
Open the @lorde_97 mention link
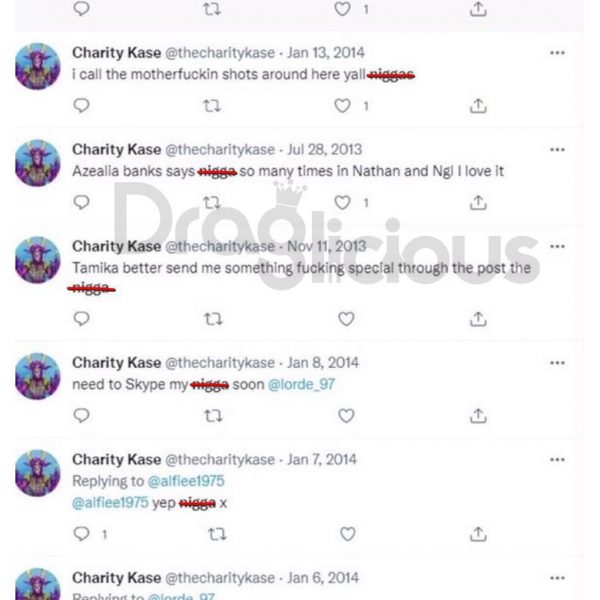pyautogui.click(x=301, y=384)
